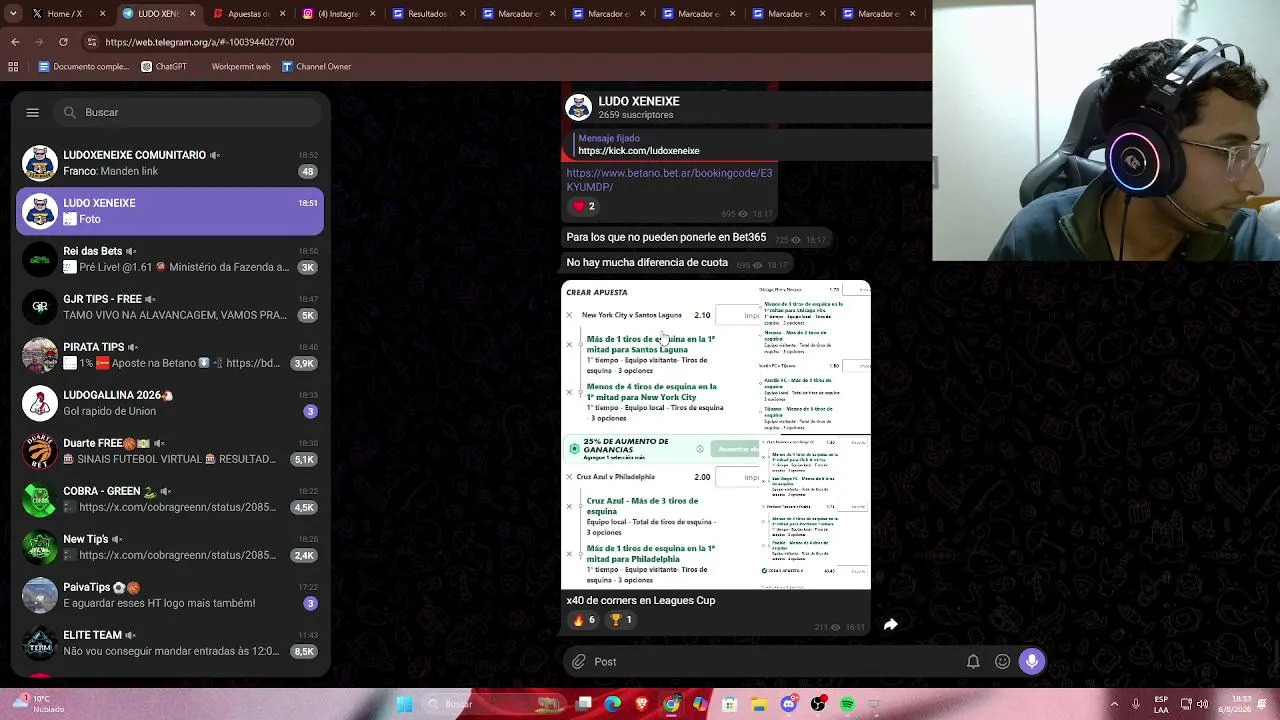Viewport: 1280px width, 720px height.
Task: View site information icon in address bar
Action: [x=91, y=42]
